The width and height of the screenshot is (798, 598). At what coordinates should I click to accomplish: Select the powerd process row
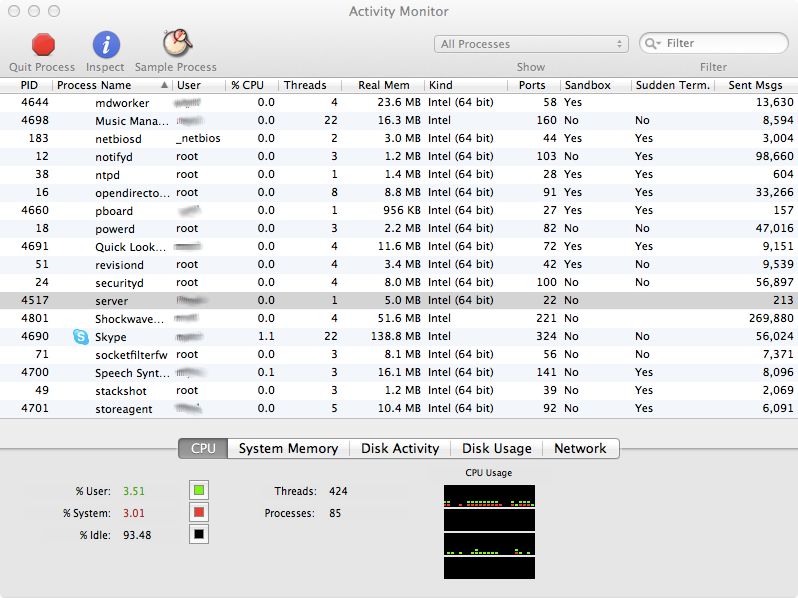(399, 229)
